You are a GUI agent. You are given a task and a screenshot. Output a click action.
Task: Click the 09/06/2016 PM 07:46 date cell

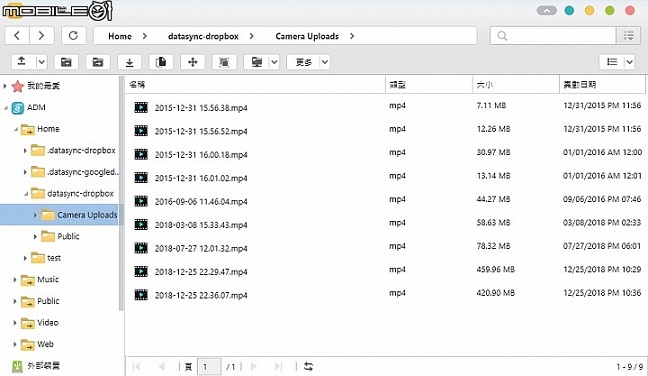pos(602,199)
